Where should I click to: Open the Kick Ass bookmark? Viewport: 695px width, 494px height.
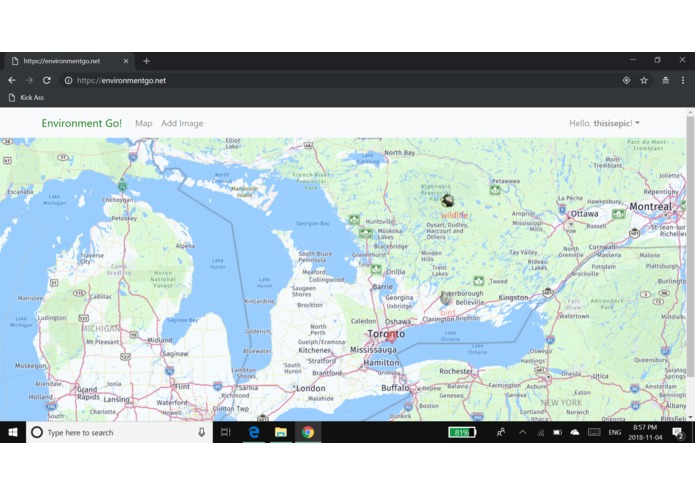pos(27,97)
